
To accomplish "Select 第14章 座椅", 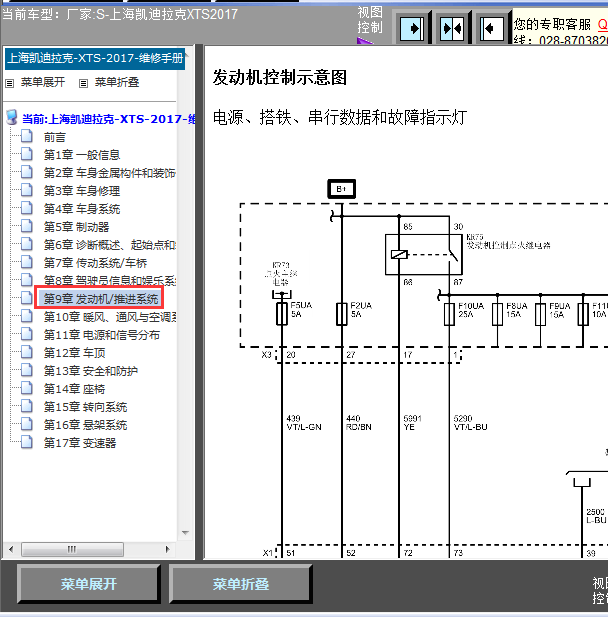I will point(74,389).
